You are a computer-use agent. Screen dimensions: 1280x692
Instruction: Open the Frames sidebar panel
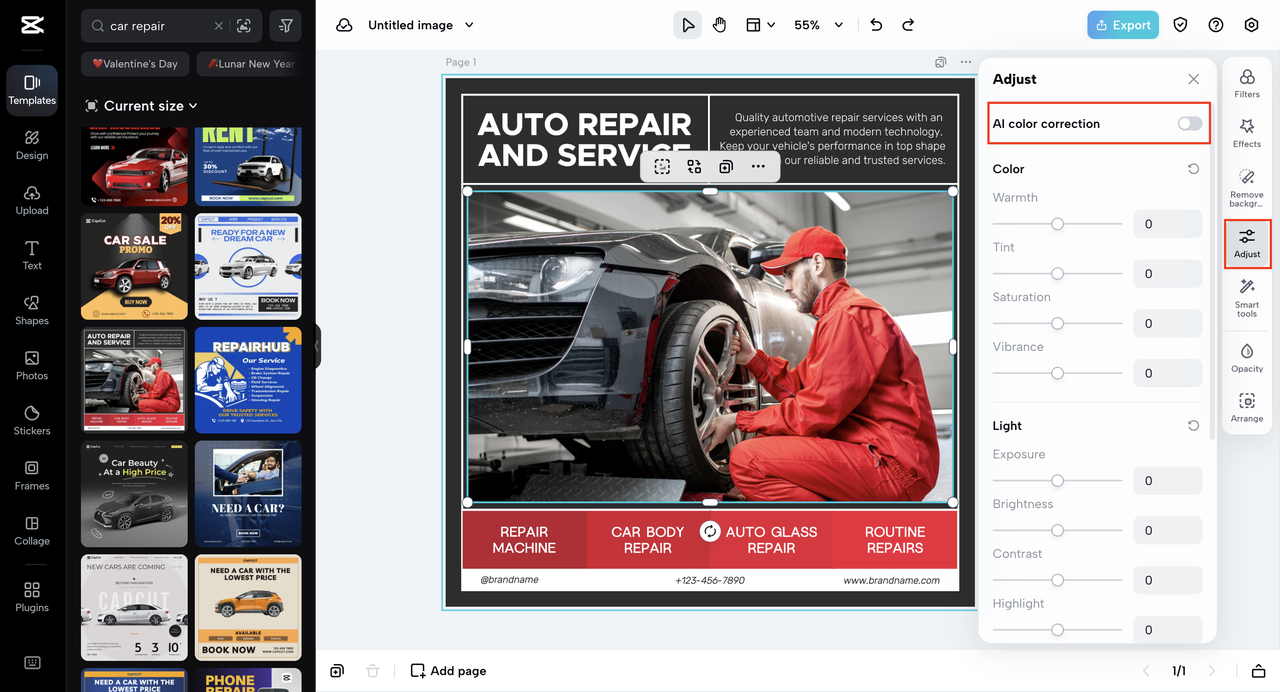click(32, 475)
